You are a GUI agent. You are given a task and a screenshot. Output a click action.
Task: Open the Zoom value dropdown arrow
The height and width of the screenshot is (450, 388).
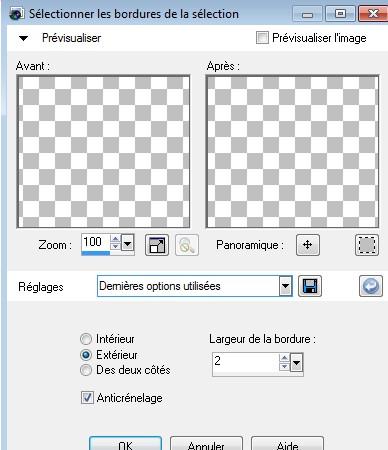click(127, 243)
